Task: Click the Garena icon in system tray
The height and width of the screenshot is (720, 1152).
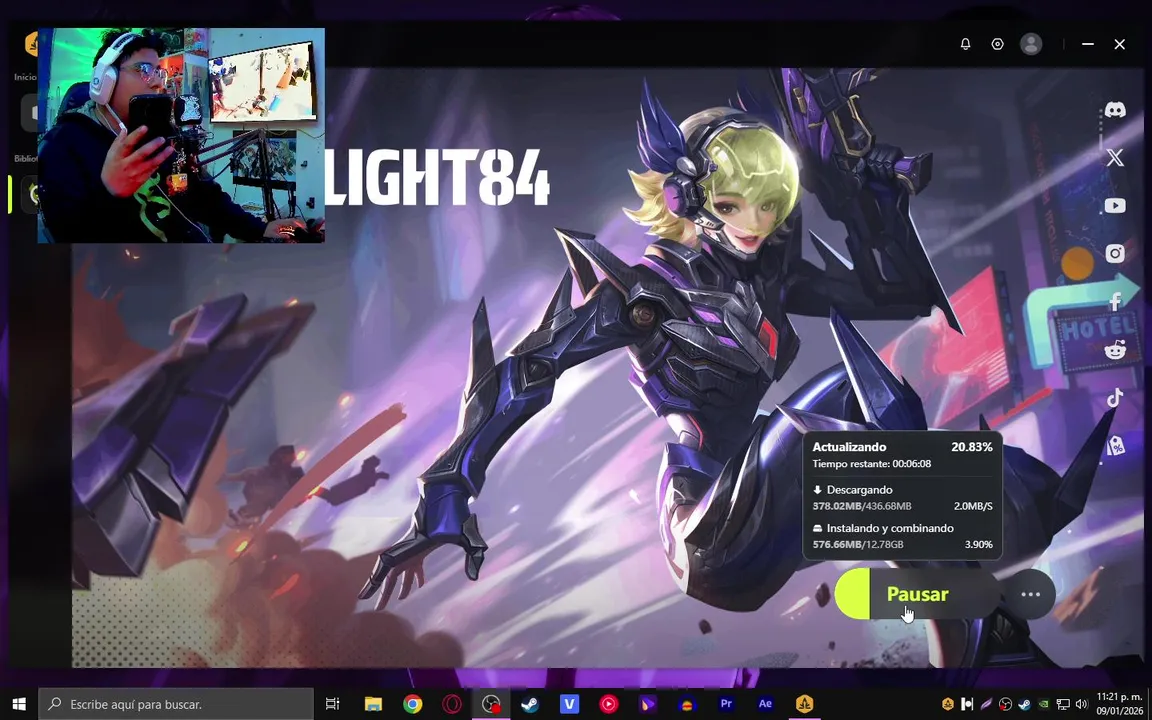Action: coord(948,704)
